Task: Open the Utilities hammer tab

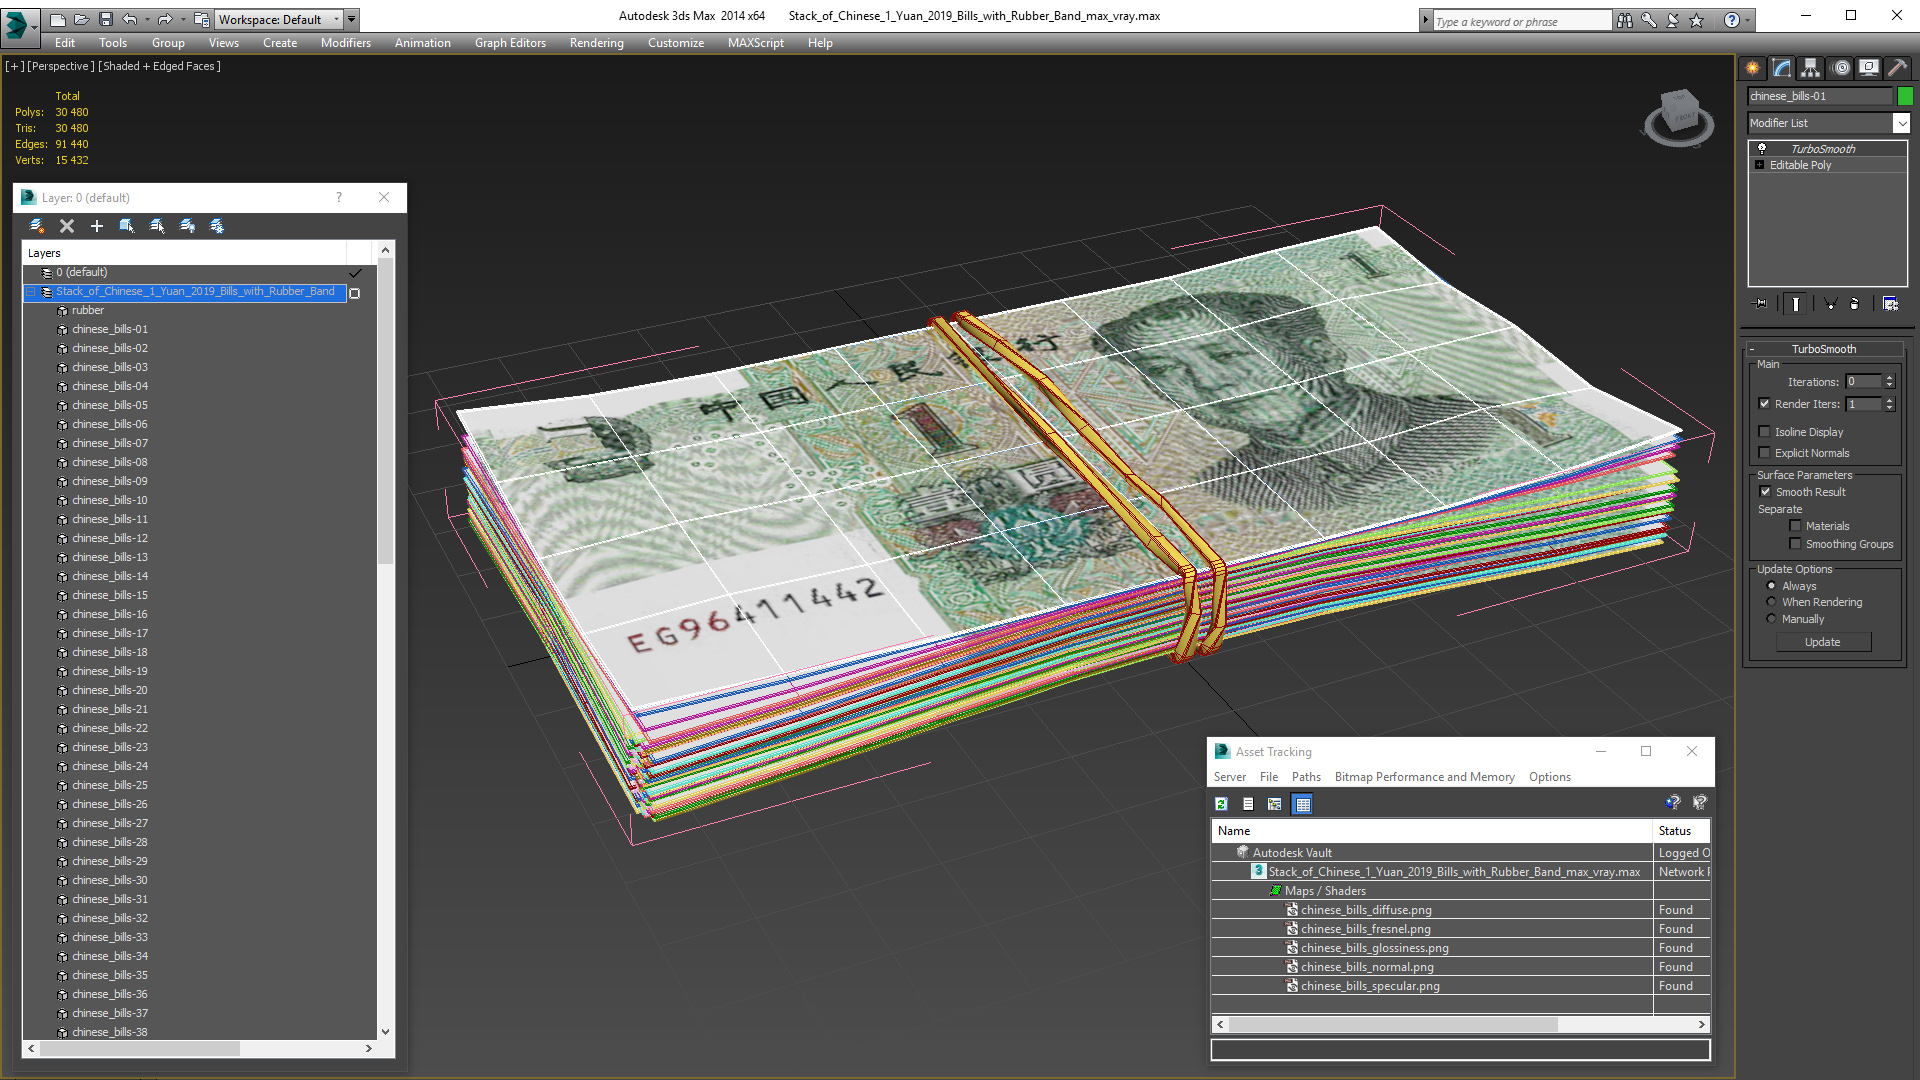Action: click(x=1897, y=68)
